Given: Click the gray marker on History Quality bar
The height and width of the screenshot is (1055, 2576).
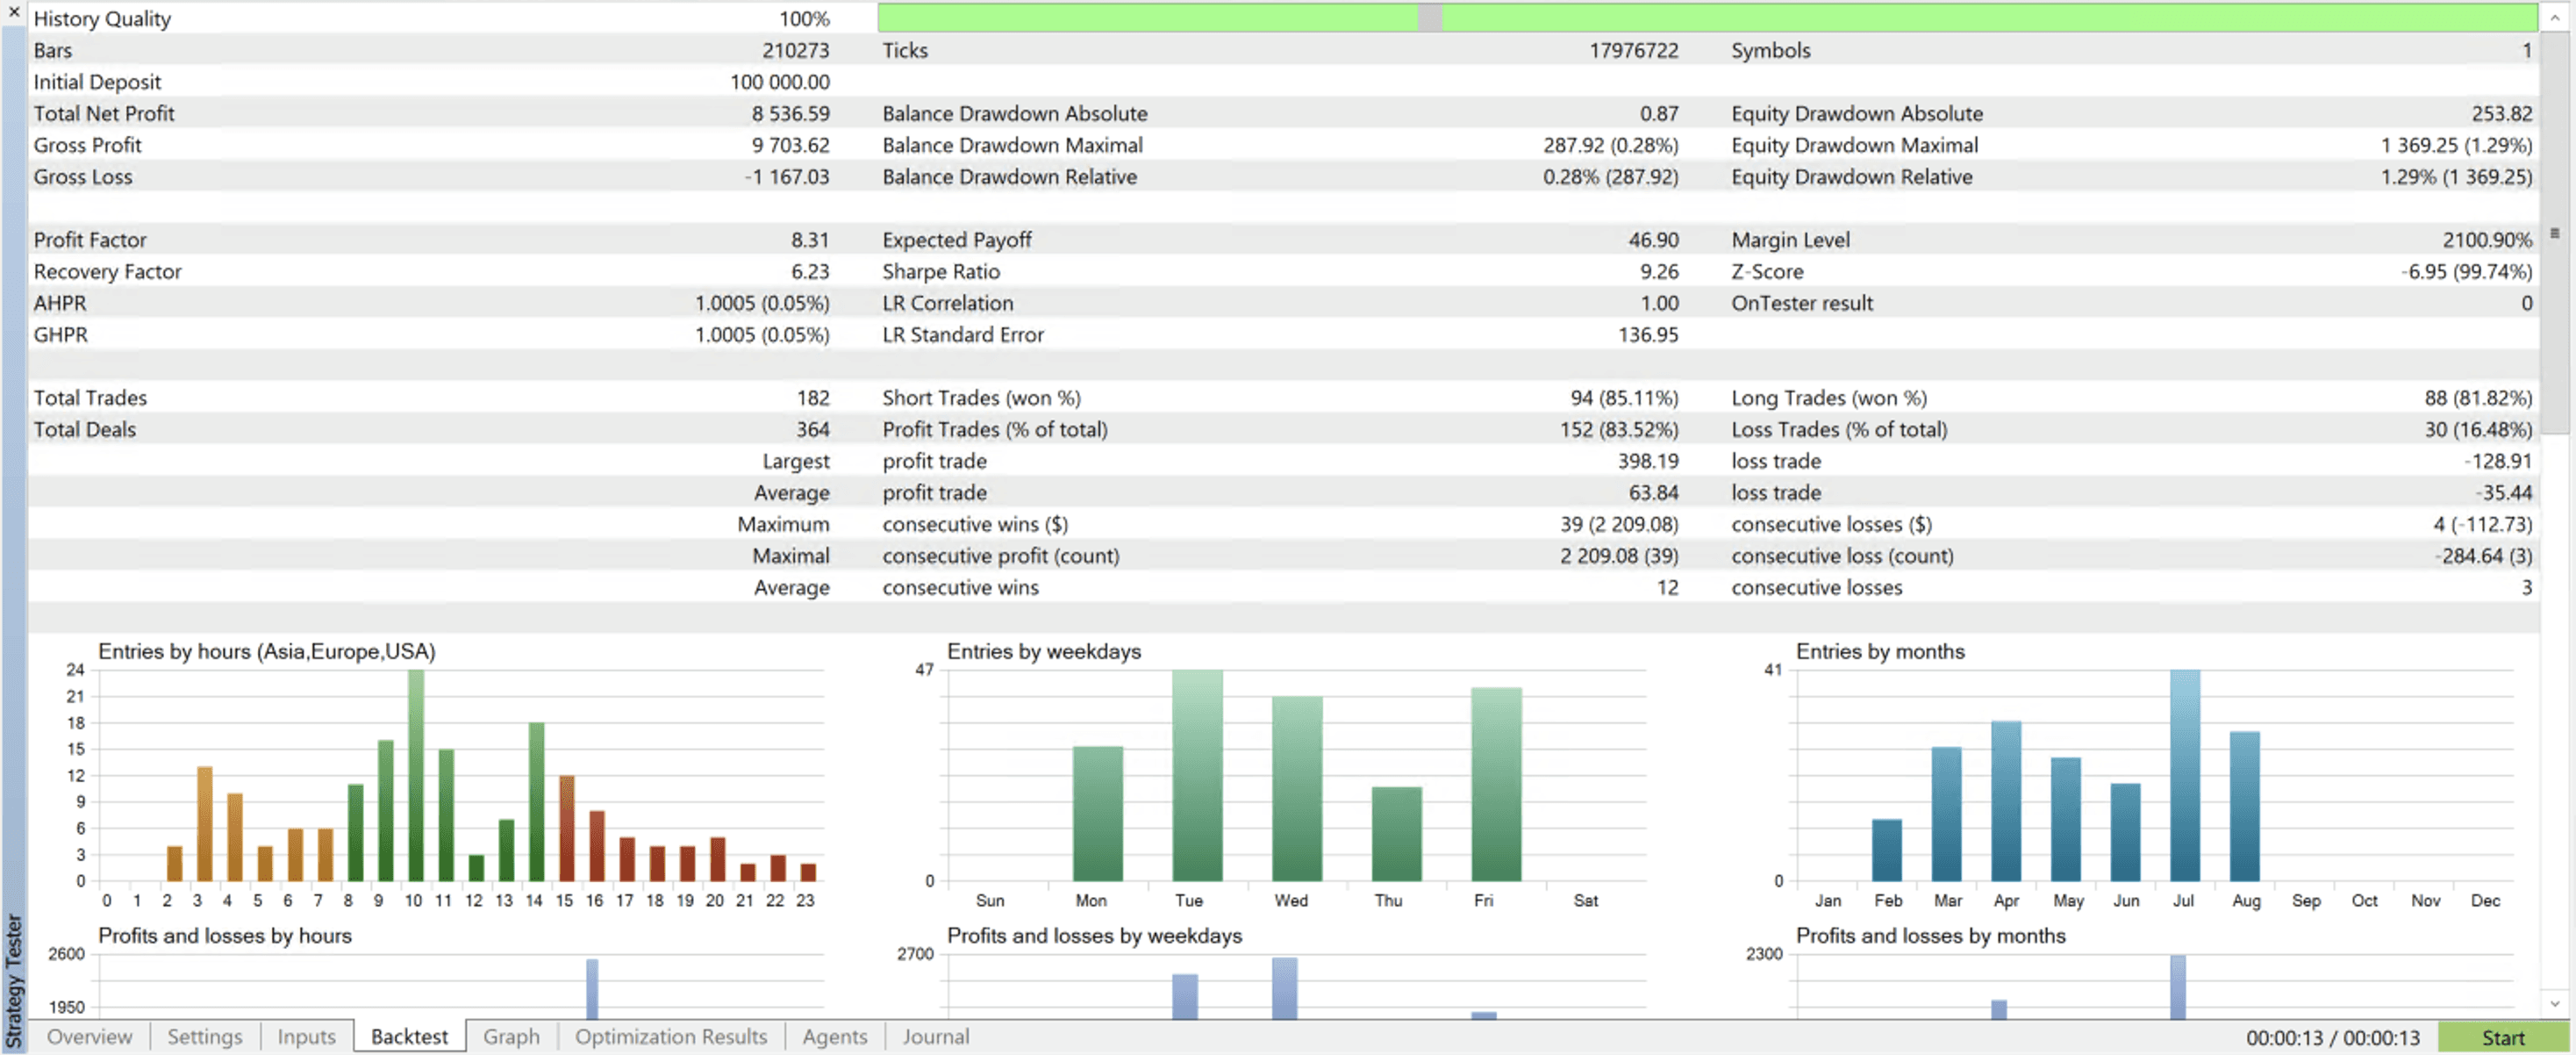Looking at the screenshot, I should pos(1429,17).
